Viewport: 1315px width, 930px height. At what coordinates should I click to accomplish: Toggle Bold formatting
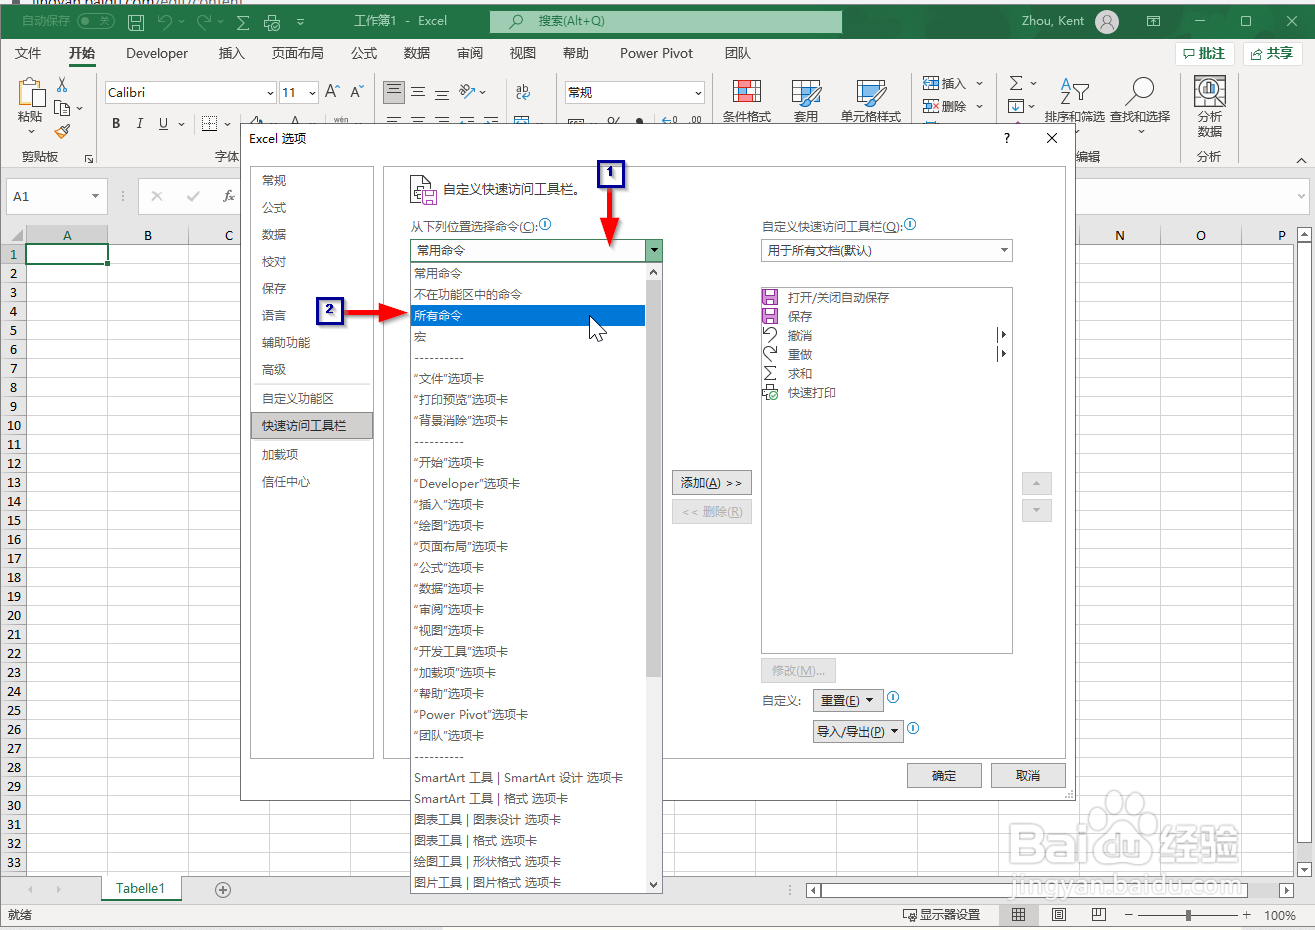pos(116,124)
